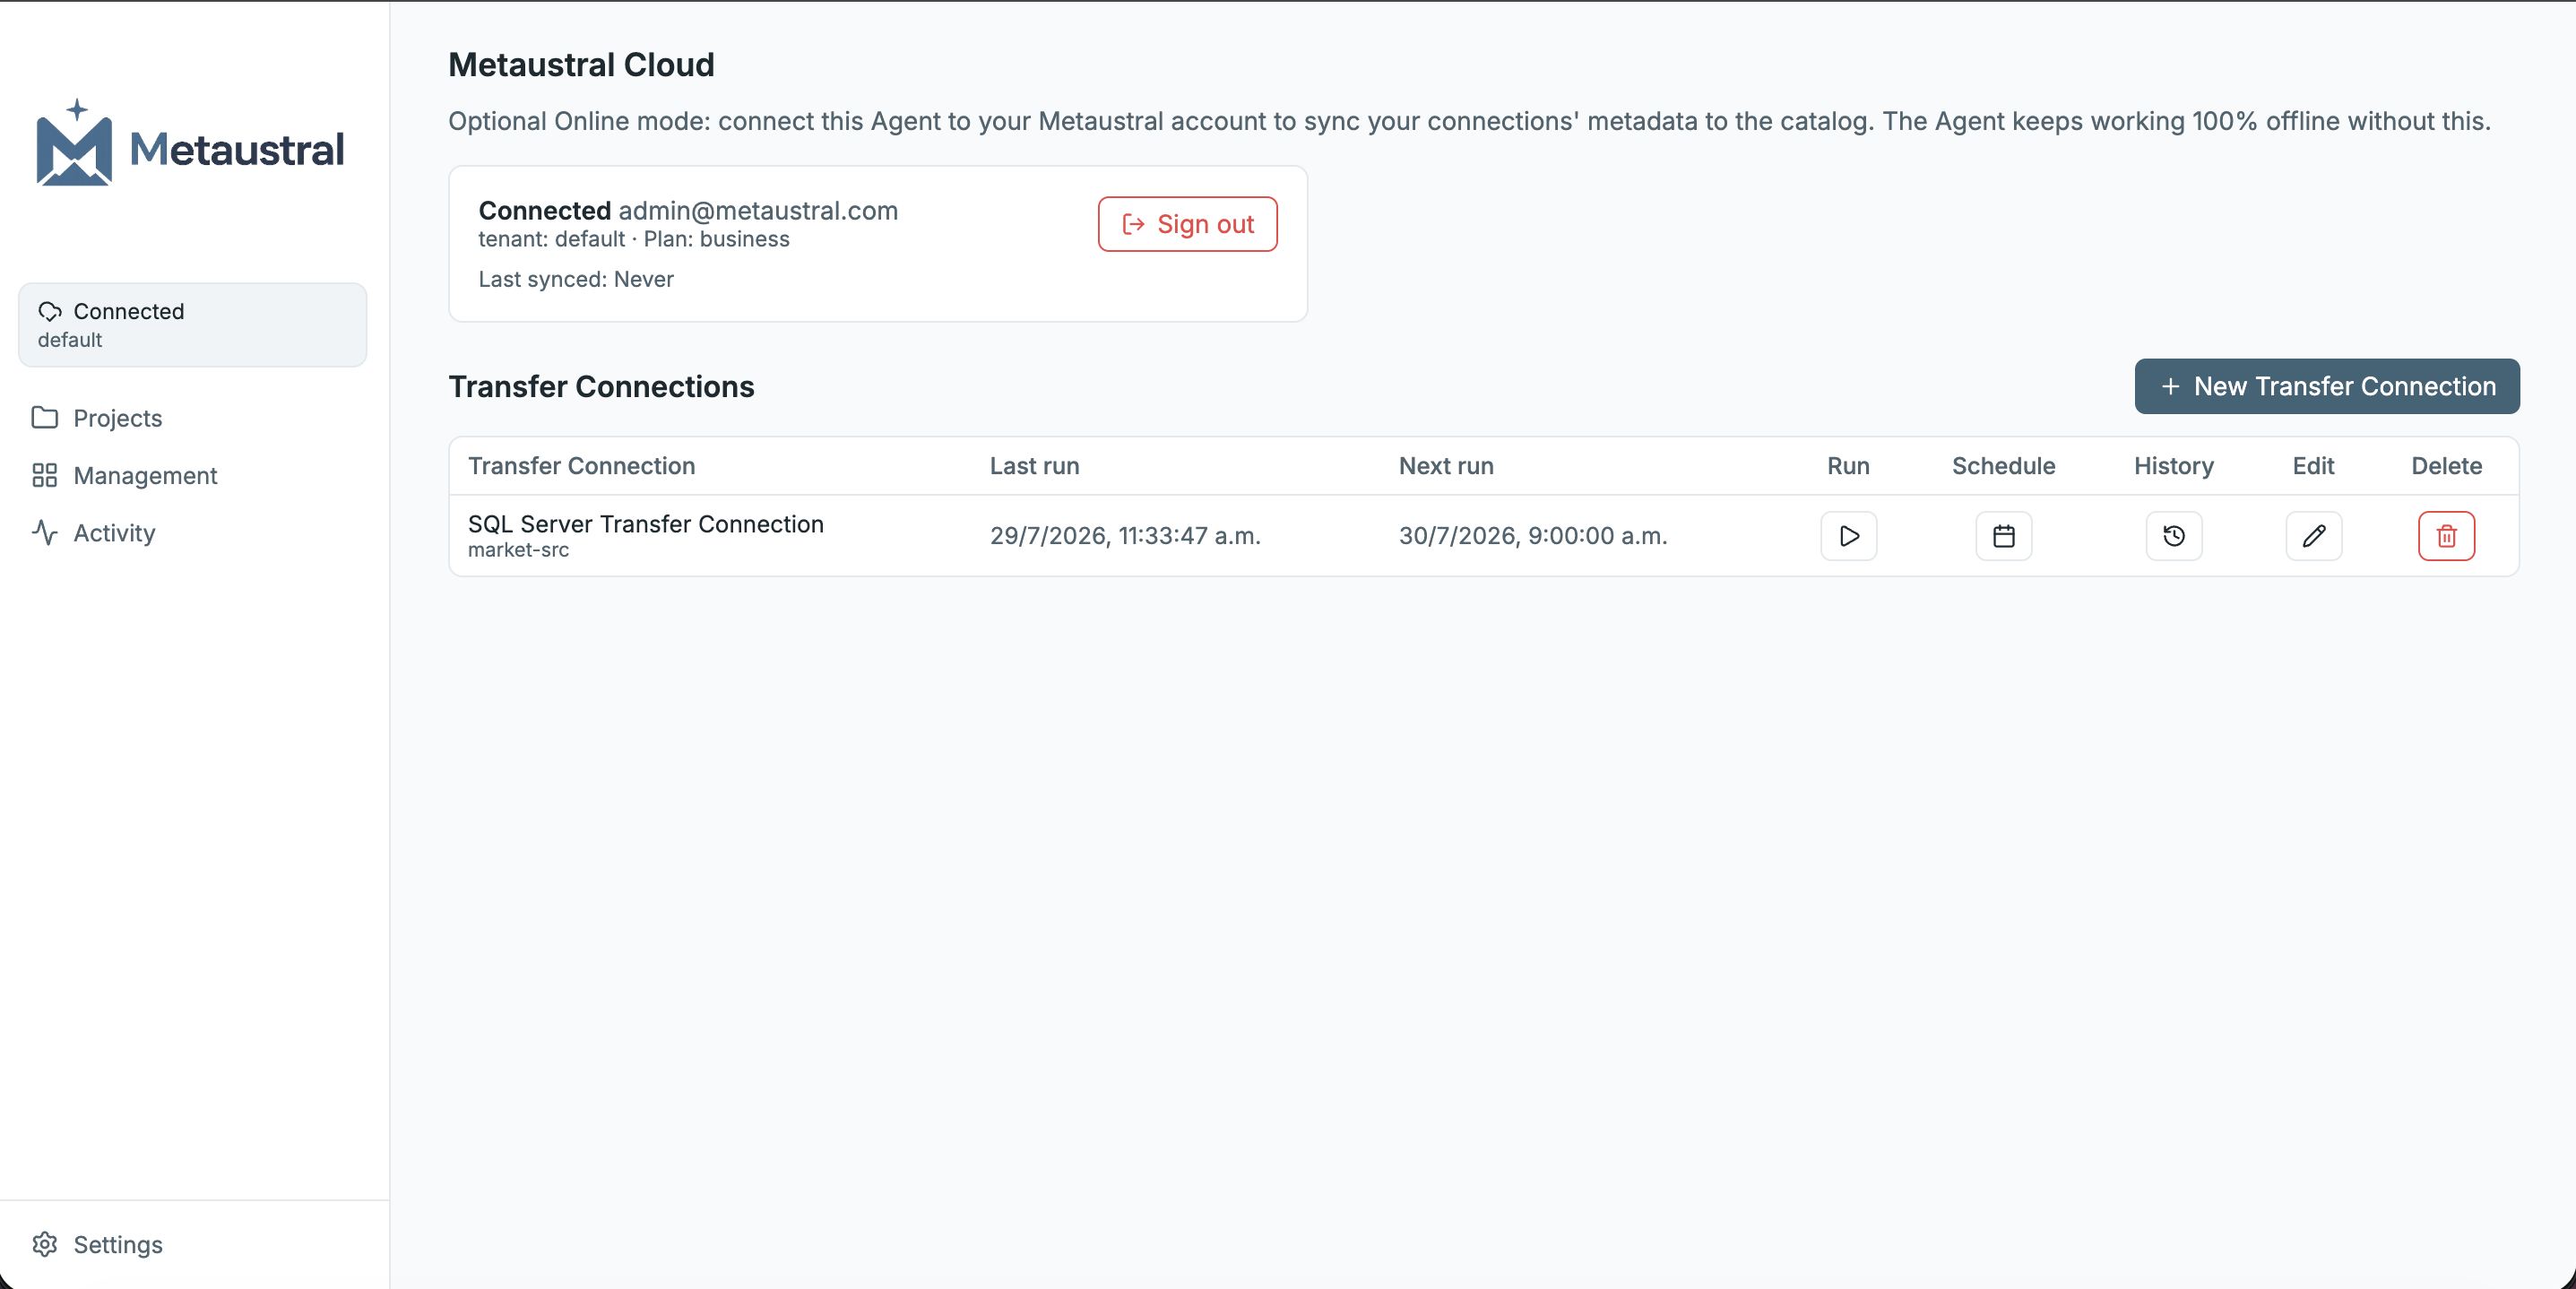Create a New Transfer Connection
Viewport: 2576px width, 1289px height.
(x=2327, y=386)
